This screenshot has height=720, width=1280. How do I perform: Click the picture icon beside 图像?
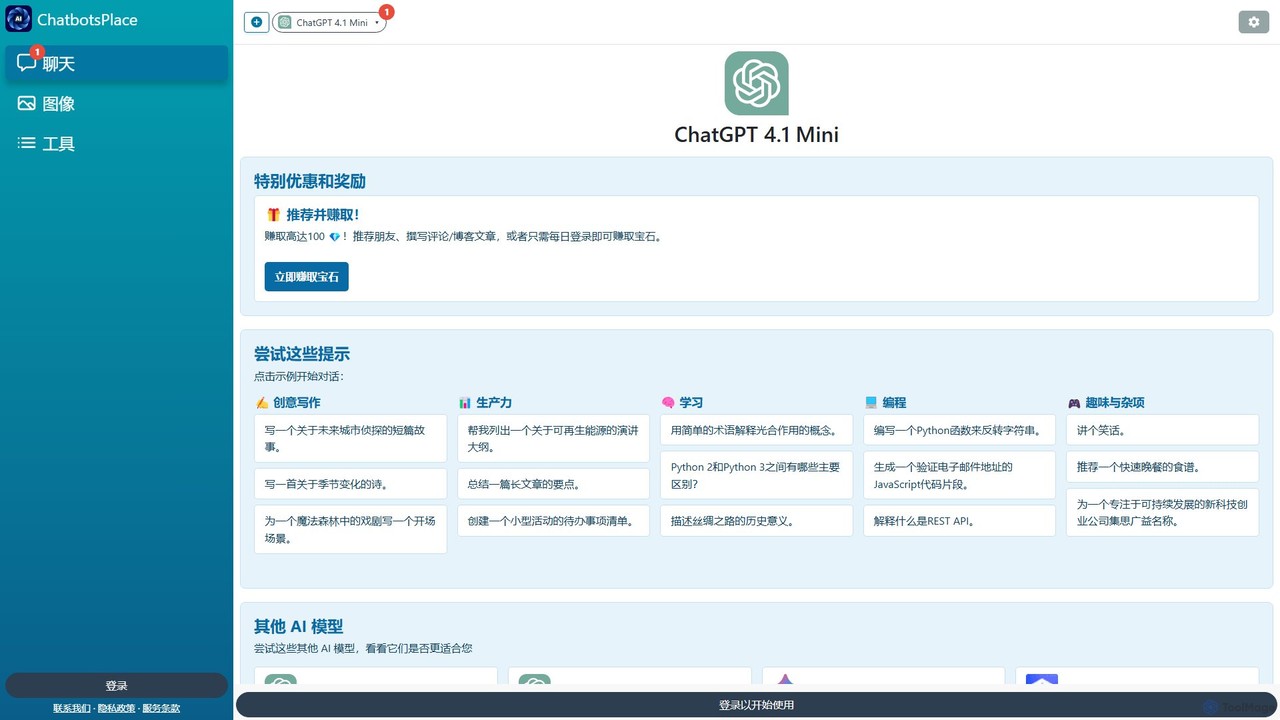pos(27,103)
